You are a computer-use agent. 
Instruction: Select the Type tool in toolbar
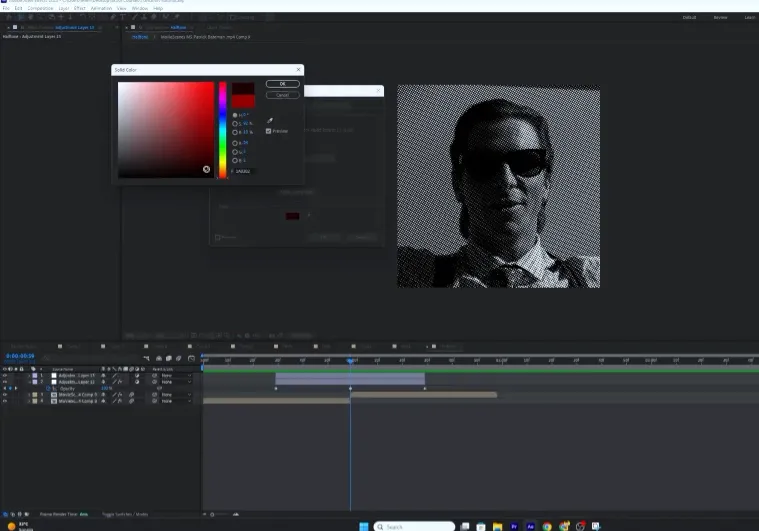pyautogui.click(x=123, y=17)
